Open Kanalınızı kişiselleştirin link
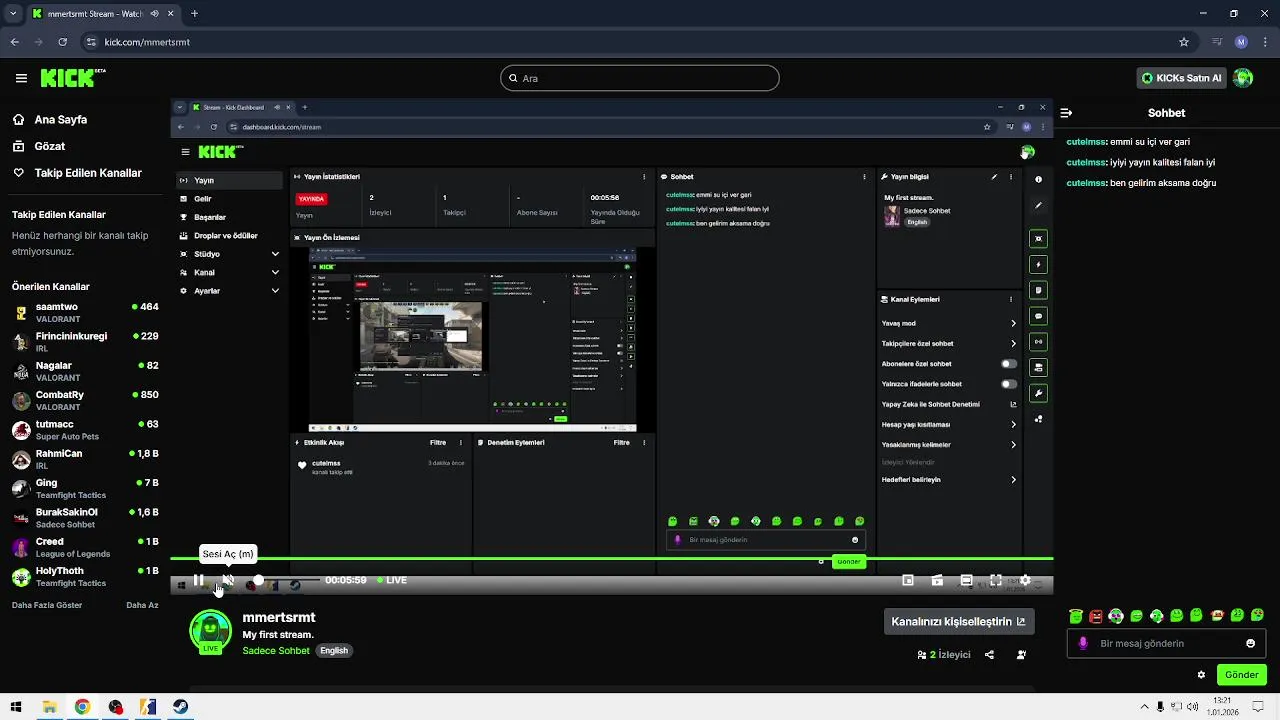Screen dimensions: 1280x720 click(958, 621)
